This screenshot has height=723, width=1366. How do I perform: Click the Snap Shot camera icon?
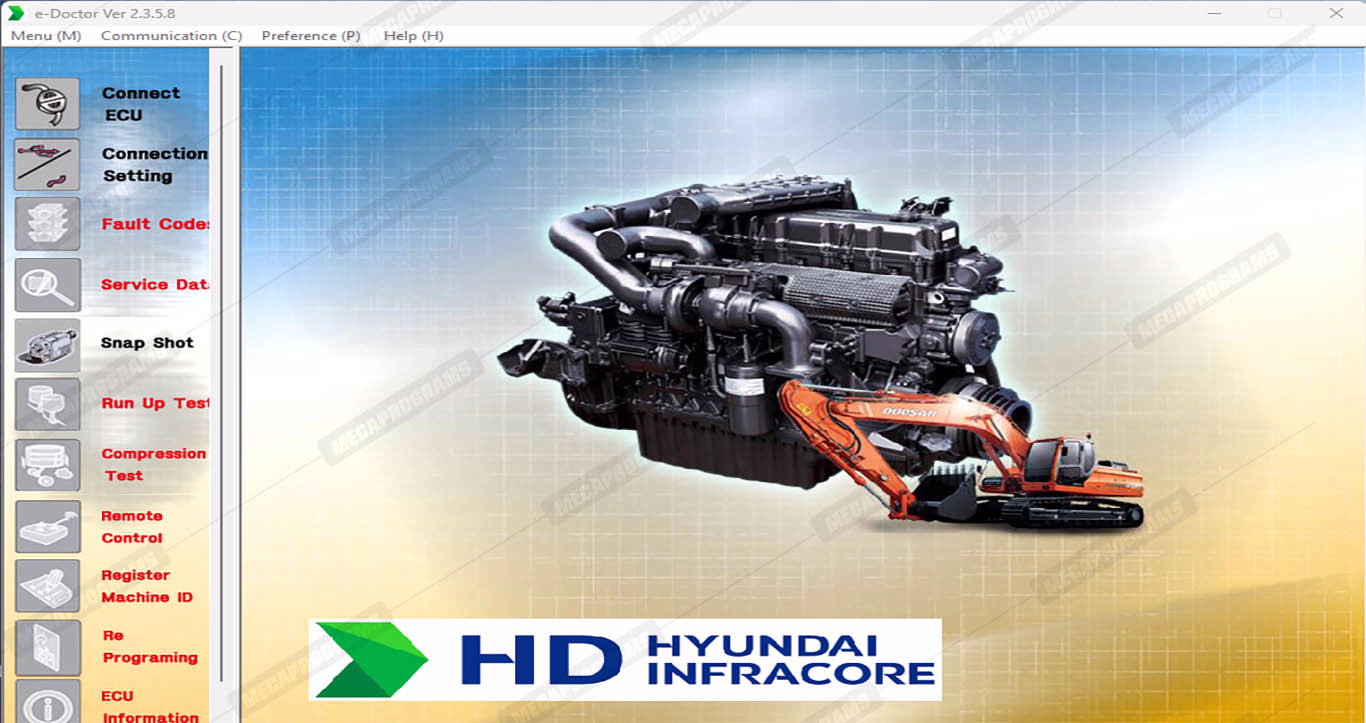[x=47, y=344]
